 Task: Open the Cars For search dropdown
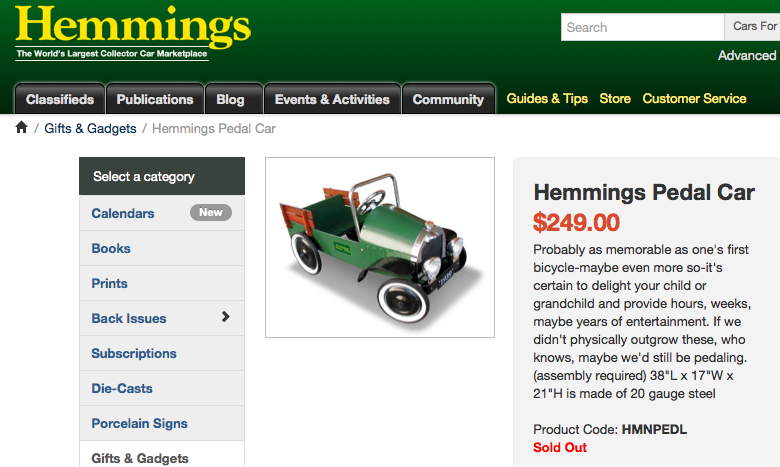point(752,27)
